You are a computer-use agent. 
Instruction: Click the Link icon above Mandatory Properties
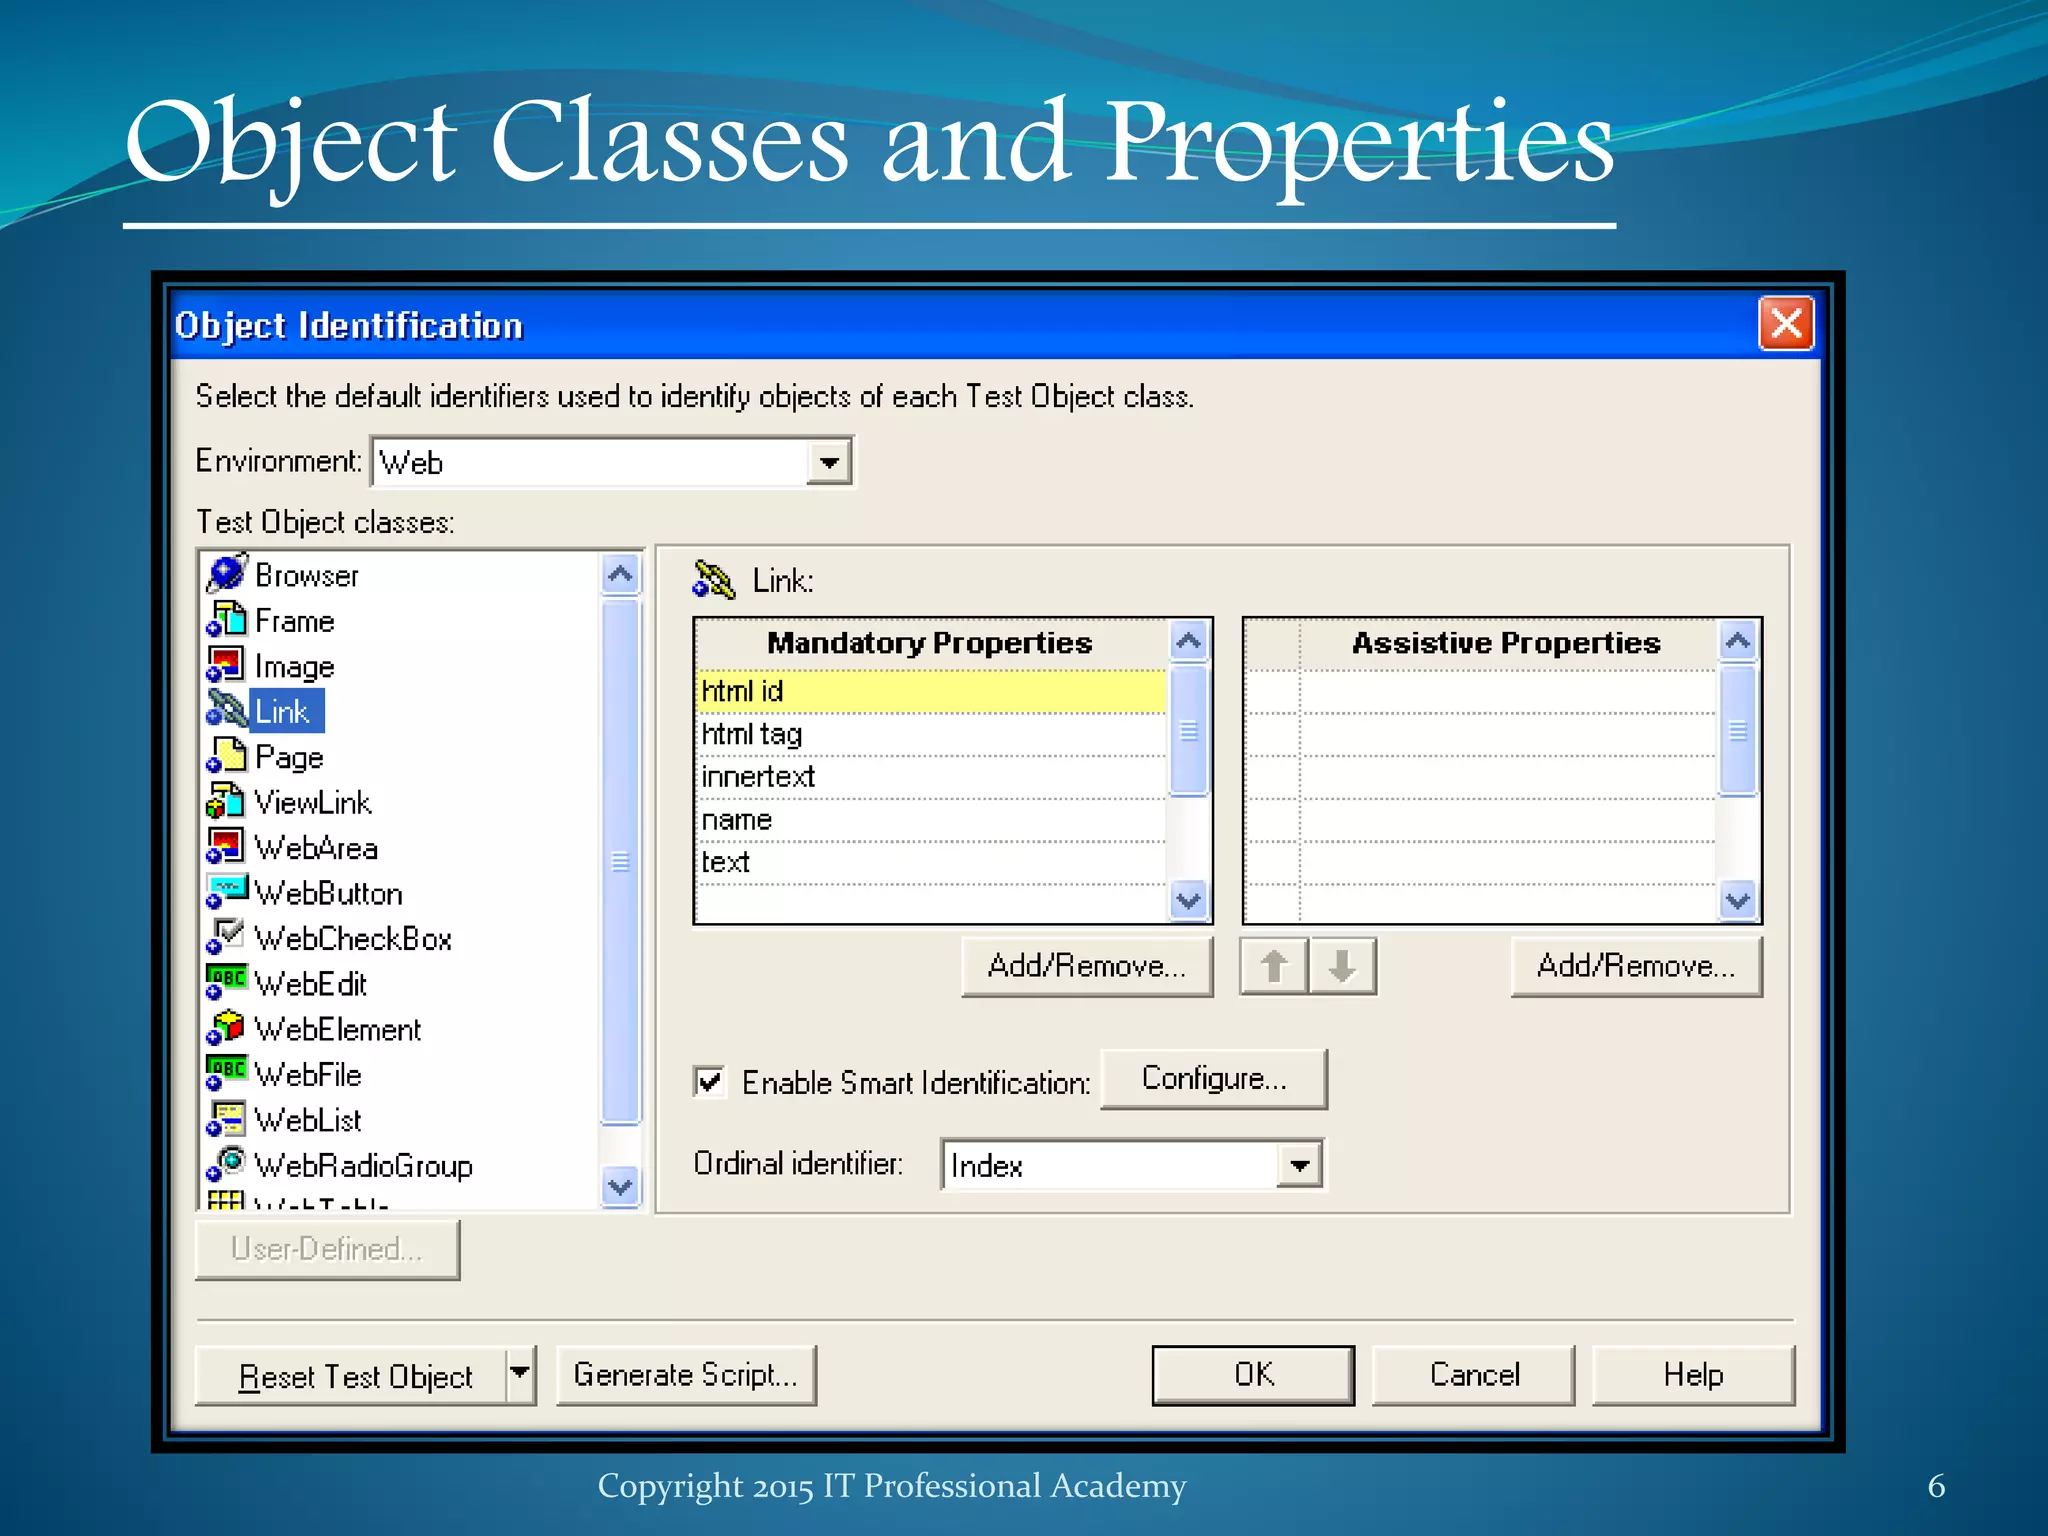click(x=714, y=579)
